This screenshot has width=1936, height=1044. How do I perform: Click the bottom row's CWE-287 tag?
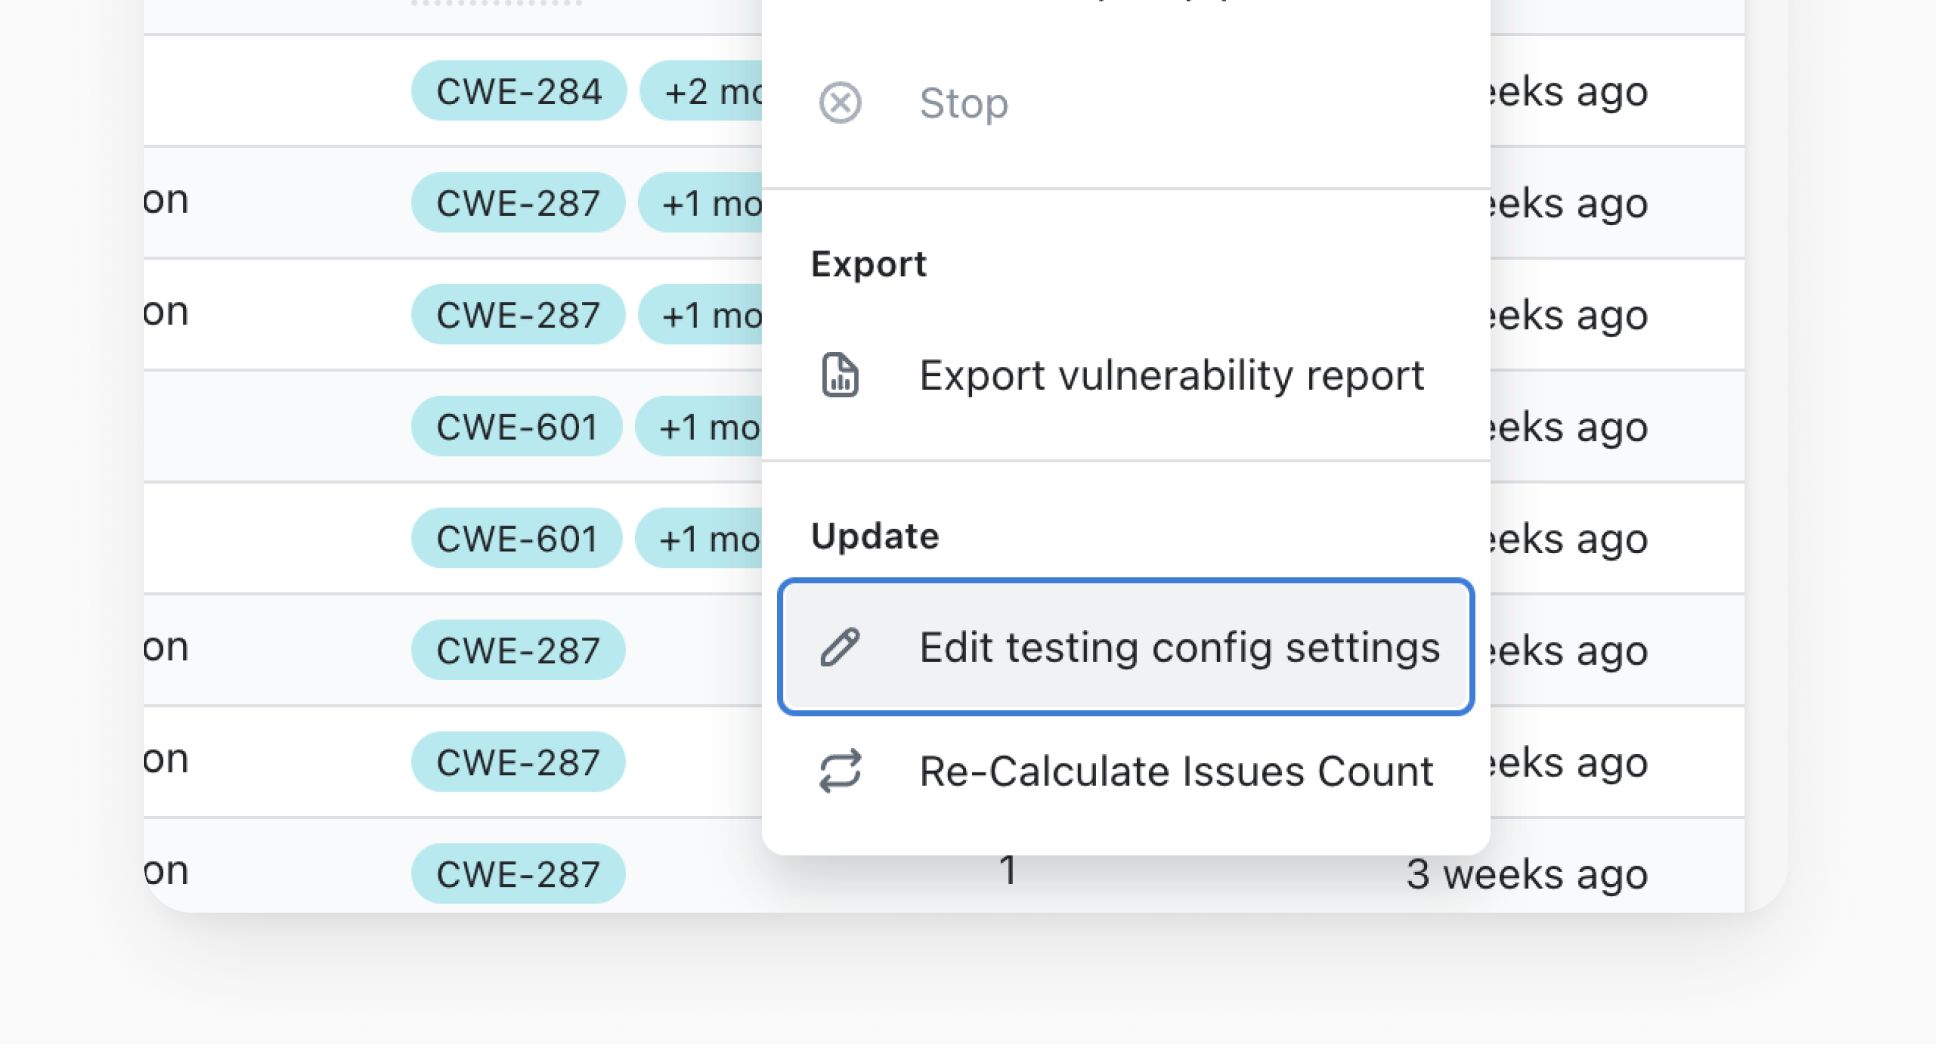pos(518,874)
